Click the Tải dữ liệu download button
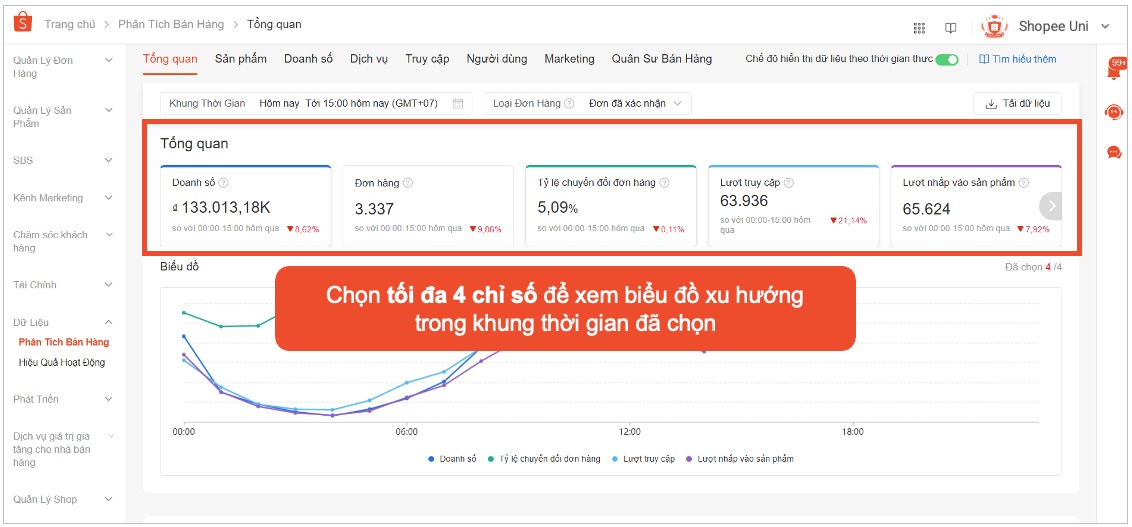The width and height of the screenshot is (1132, 527). click(1017, 103)
